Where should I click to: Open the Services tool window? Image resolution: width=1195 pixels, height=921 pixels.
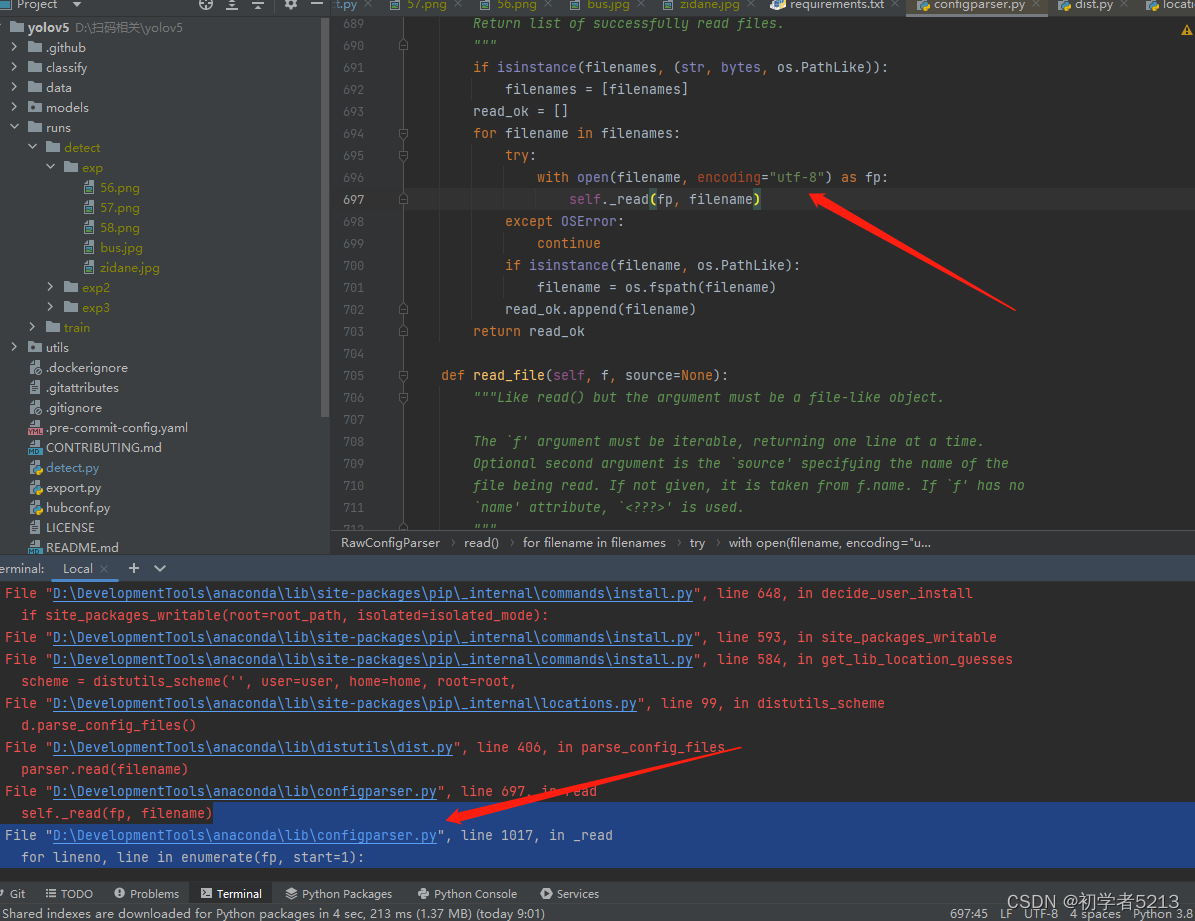(x=569, y=894)
